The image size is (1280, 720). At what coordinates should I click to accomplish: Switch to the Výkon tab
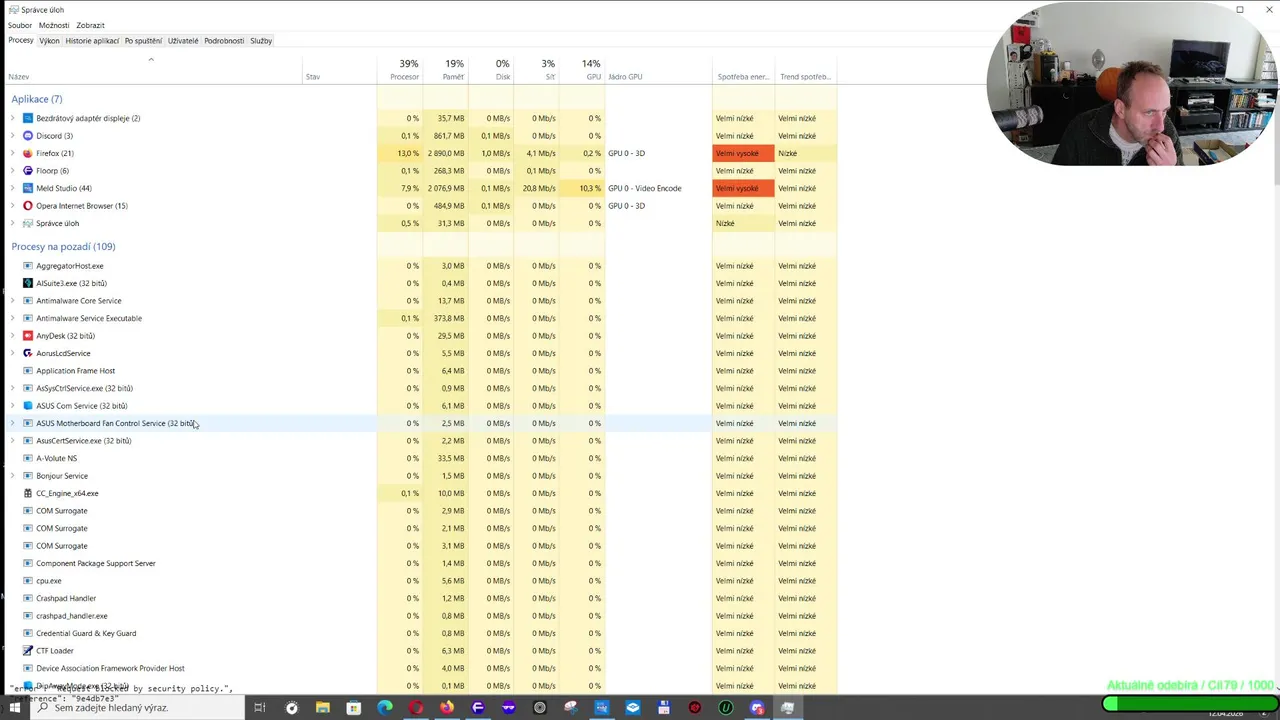click(49, 41)
